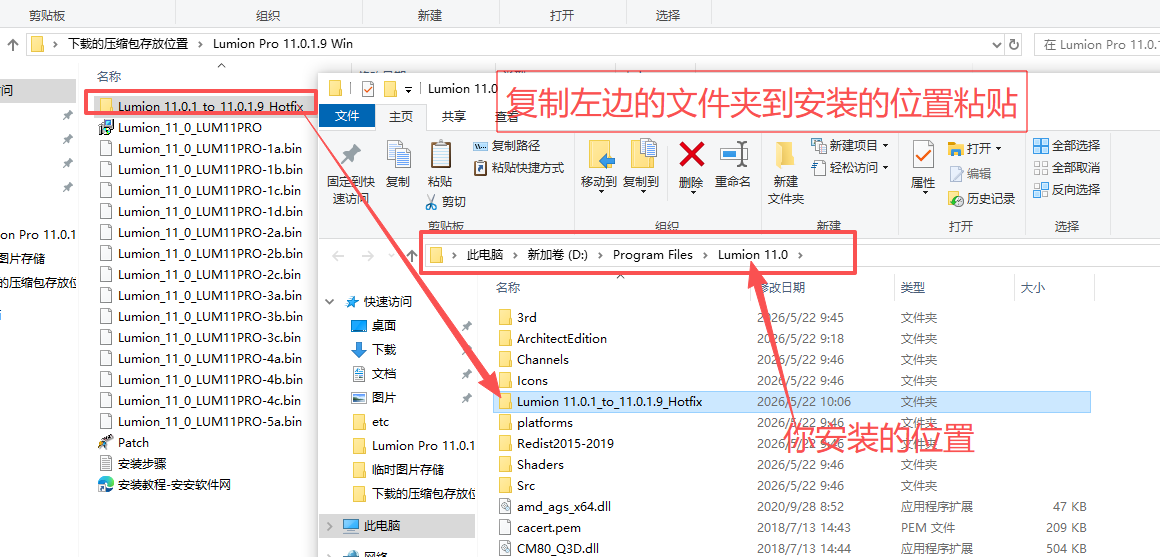Viewport: 1160px width, 557px height.
Task: Select the ArchitectEdition folder
Action: (562, 339)
